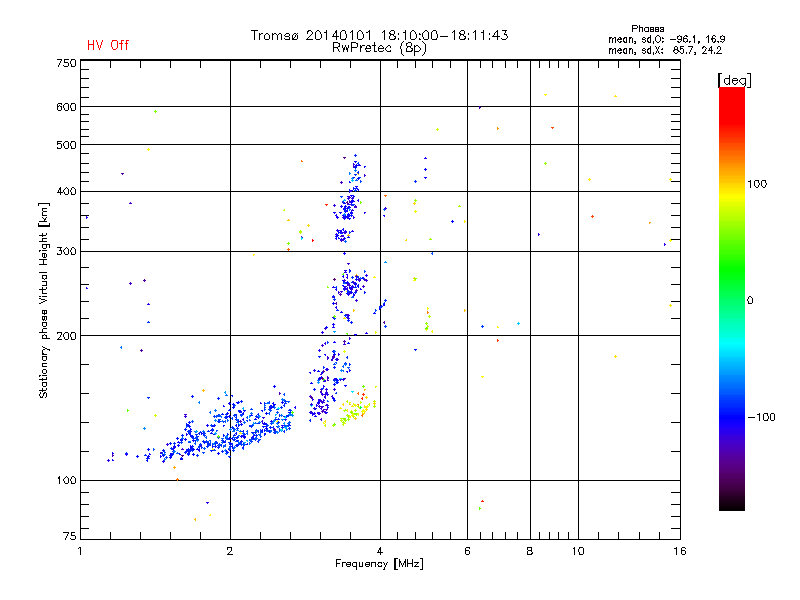Click the y-axis tick label "750"

point(66,63)
